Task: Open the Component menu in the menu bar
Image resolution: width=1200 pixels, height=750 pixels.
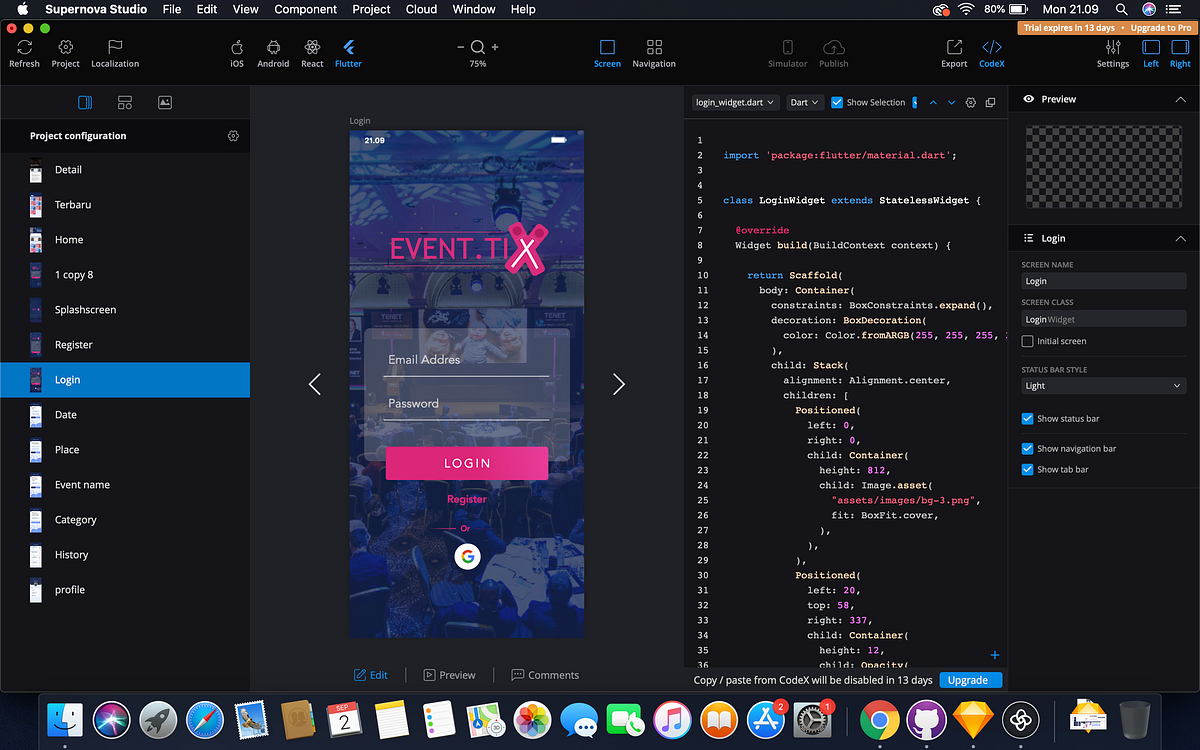Action: [x=305, y=9]
